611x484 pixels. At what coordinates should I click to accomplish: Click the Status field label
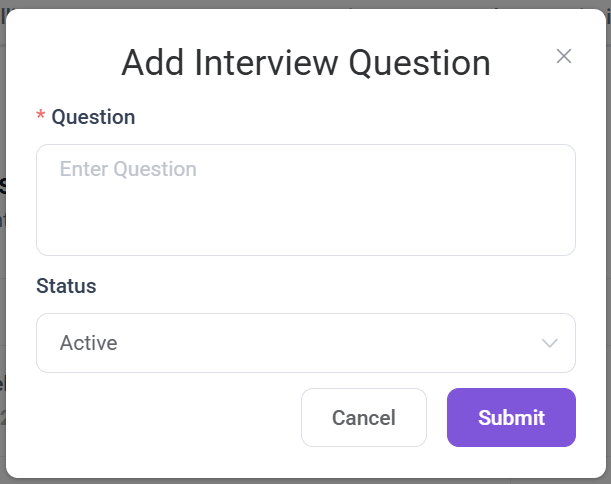66,286
